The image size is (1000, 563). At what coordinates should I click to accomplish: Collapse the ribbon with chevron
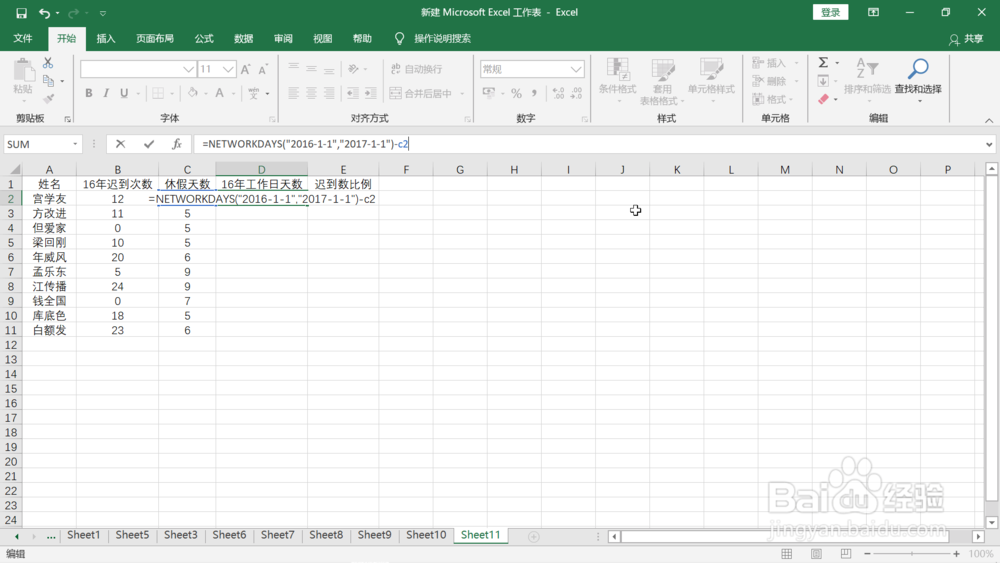click(989, 120)
